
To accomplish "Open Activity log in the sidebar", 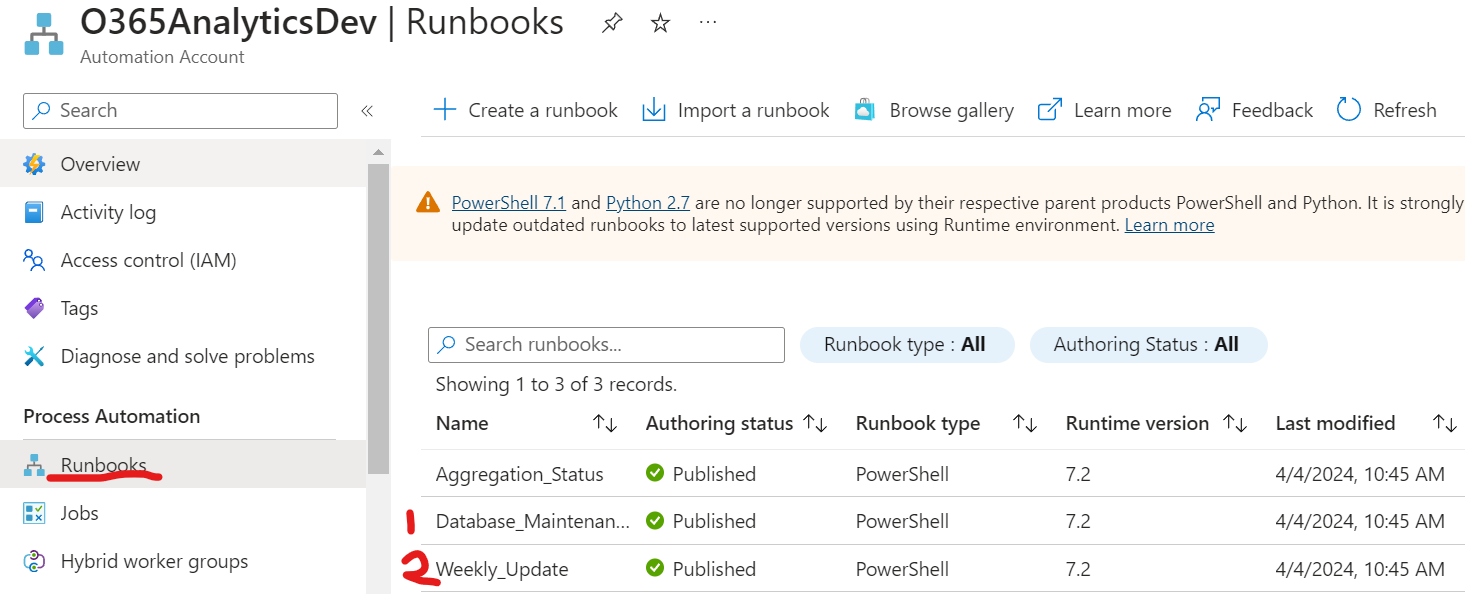I will 184,212.
